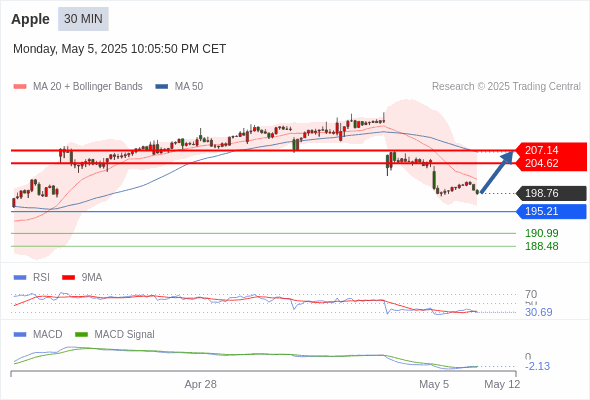Click the 188.48 support level label
590x400 pixels.
(x=541, y=246)
